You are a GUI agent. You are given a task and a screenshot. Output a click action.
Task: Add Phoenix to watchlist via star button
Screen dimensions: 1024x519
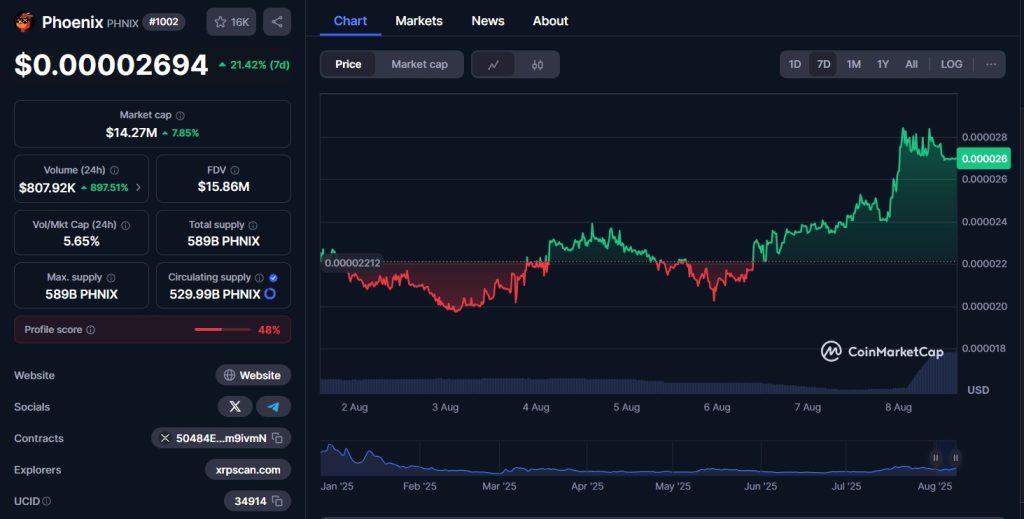click(231, 22)
